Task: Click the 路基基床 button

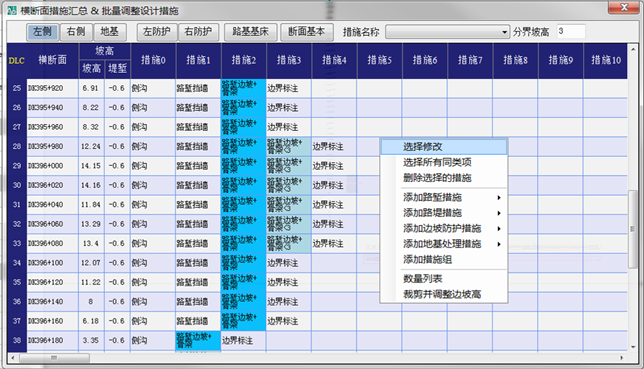Action: point(251,32)
